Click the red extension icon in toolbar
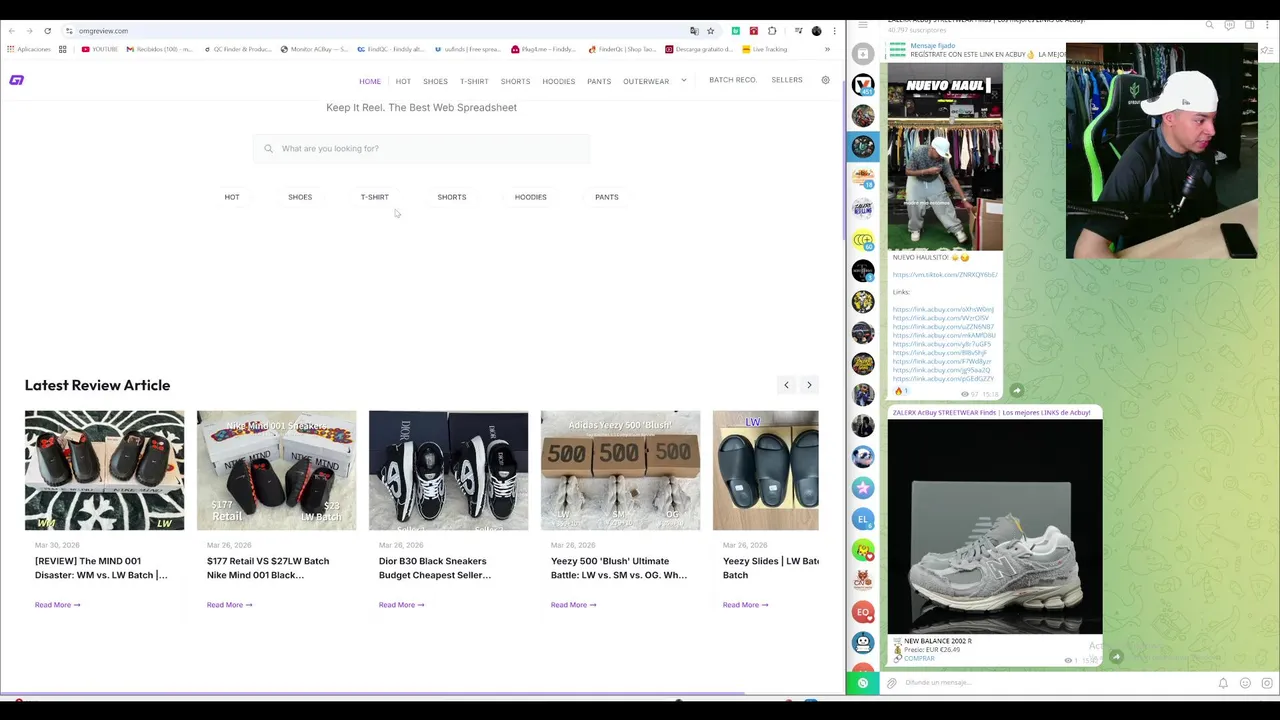Image resolution: width=1280 pixels, height=720 pixels. point(753,31)
